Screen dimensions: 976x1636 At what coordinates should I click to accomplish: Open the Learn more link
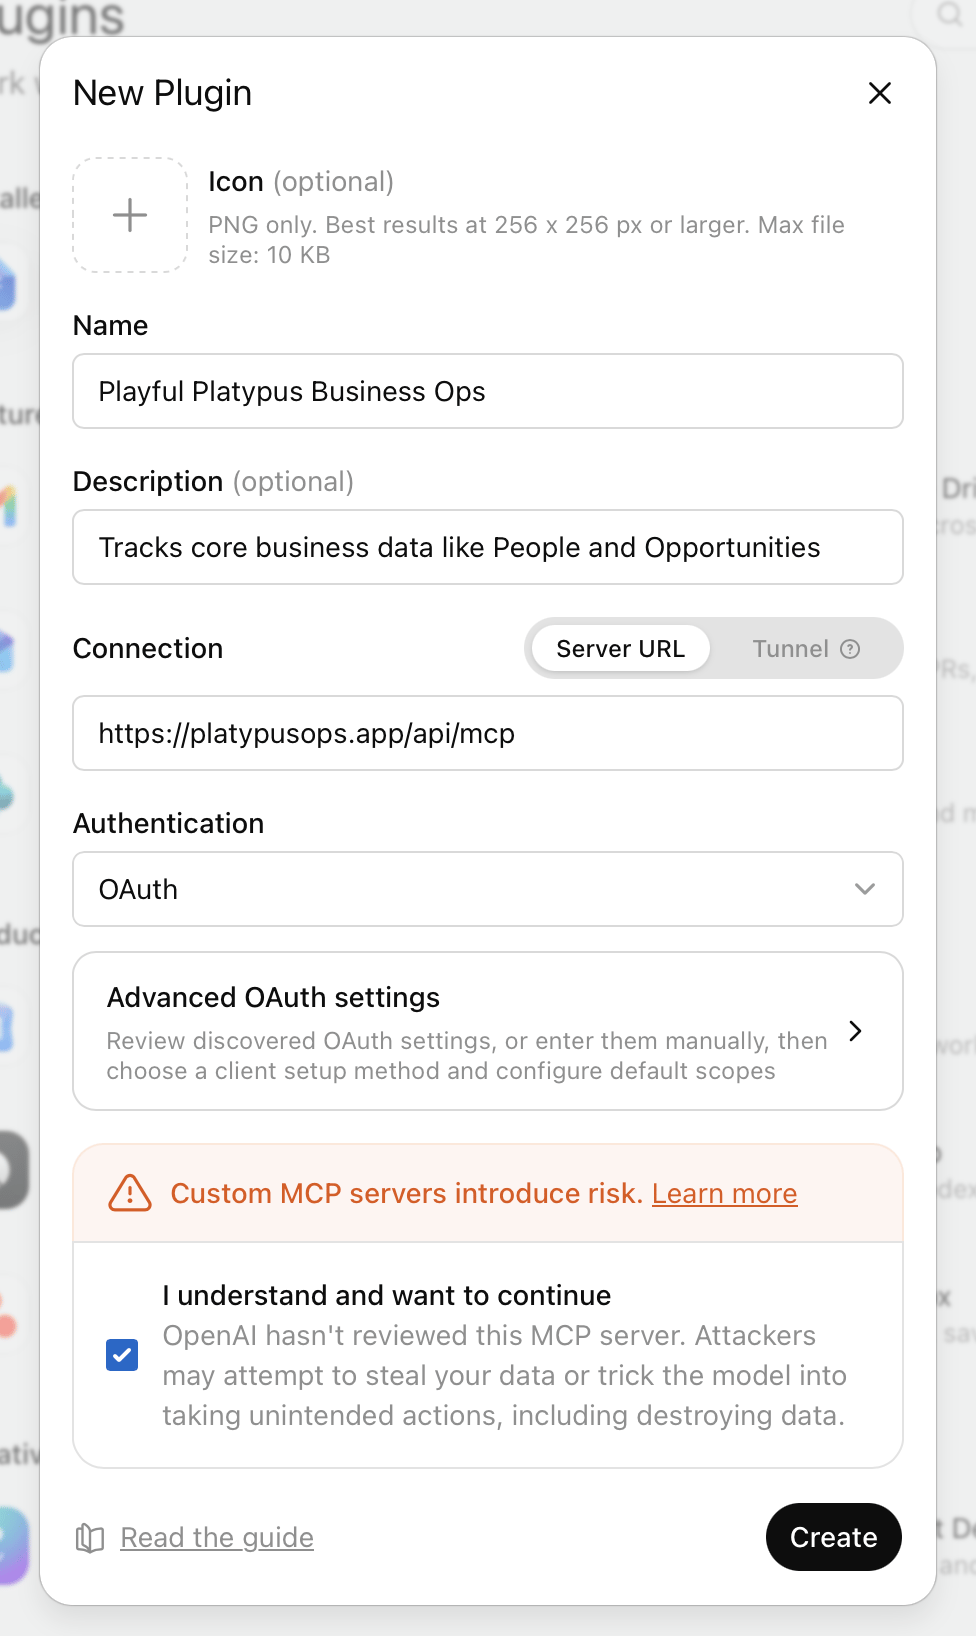tap(725, 1193)
